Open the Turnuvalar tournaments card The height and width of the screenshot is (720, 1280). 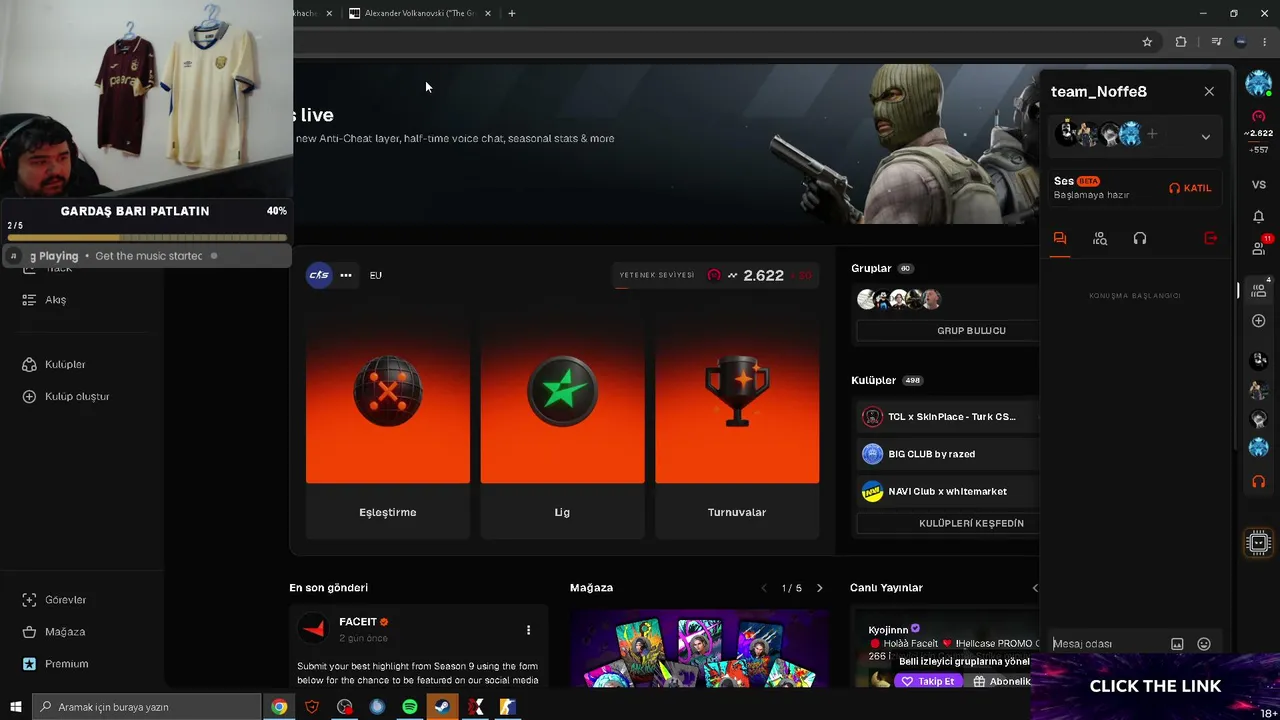click(737, 427)
